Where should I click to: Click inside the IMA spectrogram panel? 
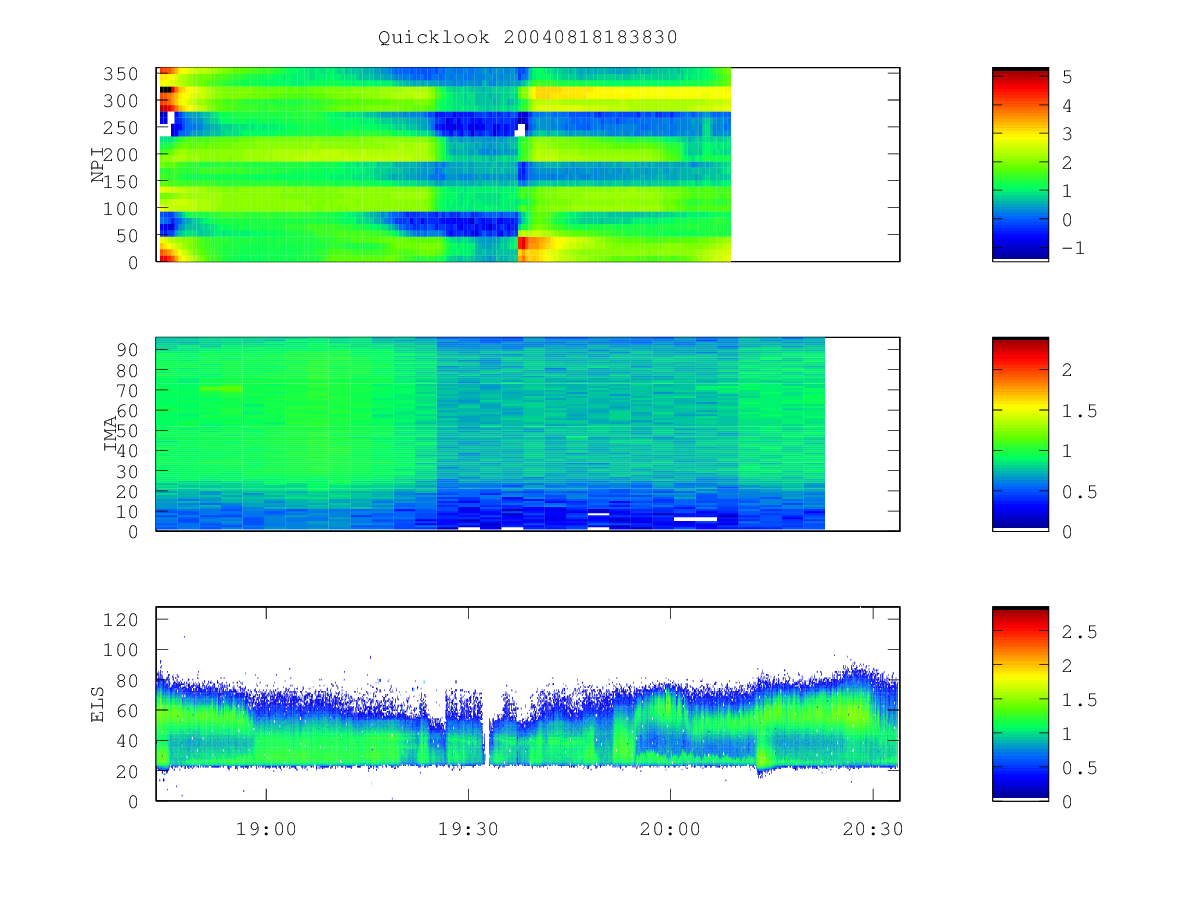pyautogui.click(x=528, y=434)
